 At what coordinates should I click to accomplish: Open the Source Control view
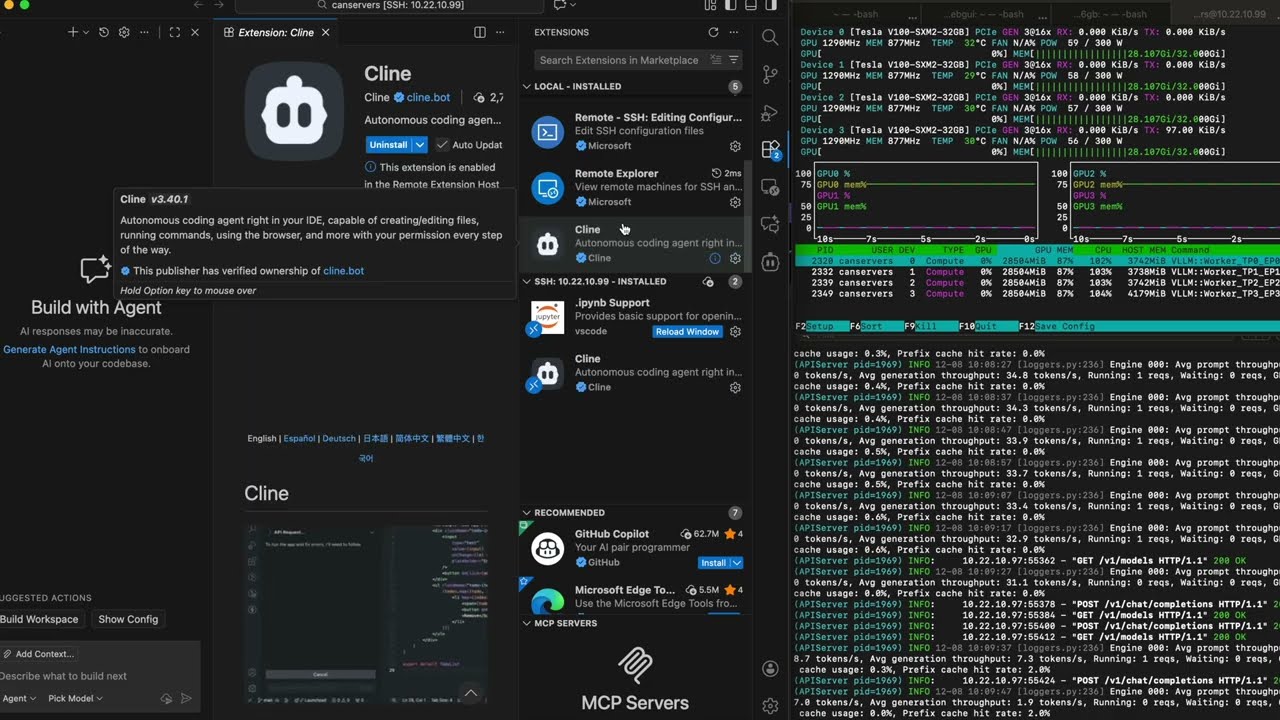coord(770,75)
